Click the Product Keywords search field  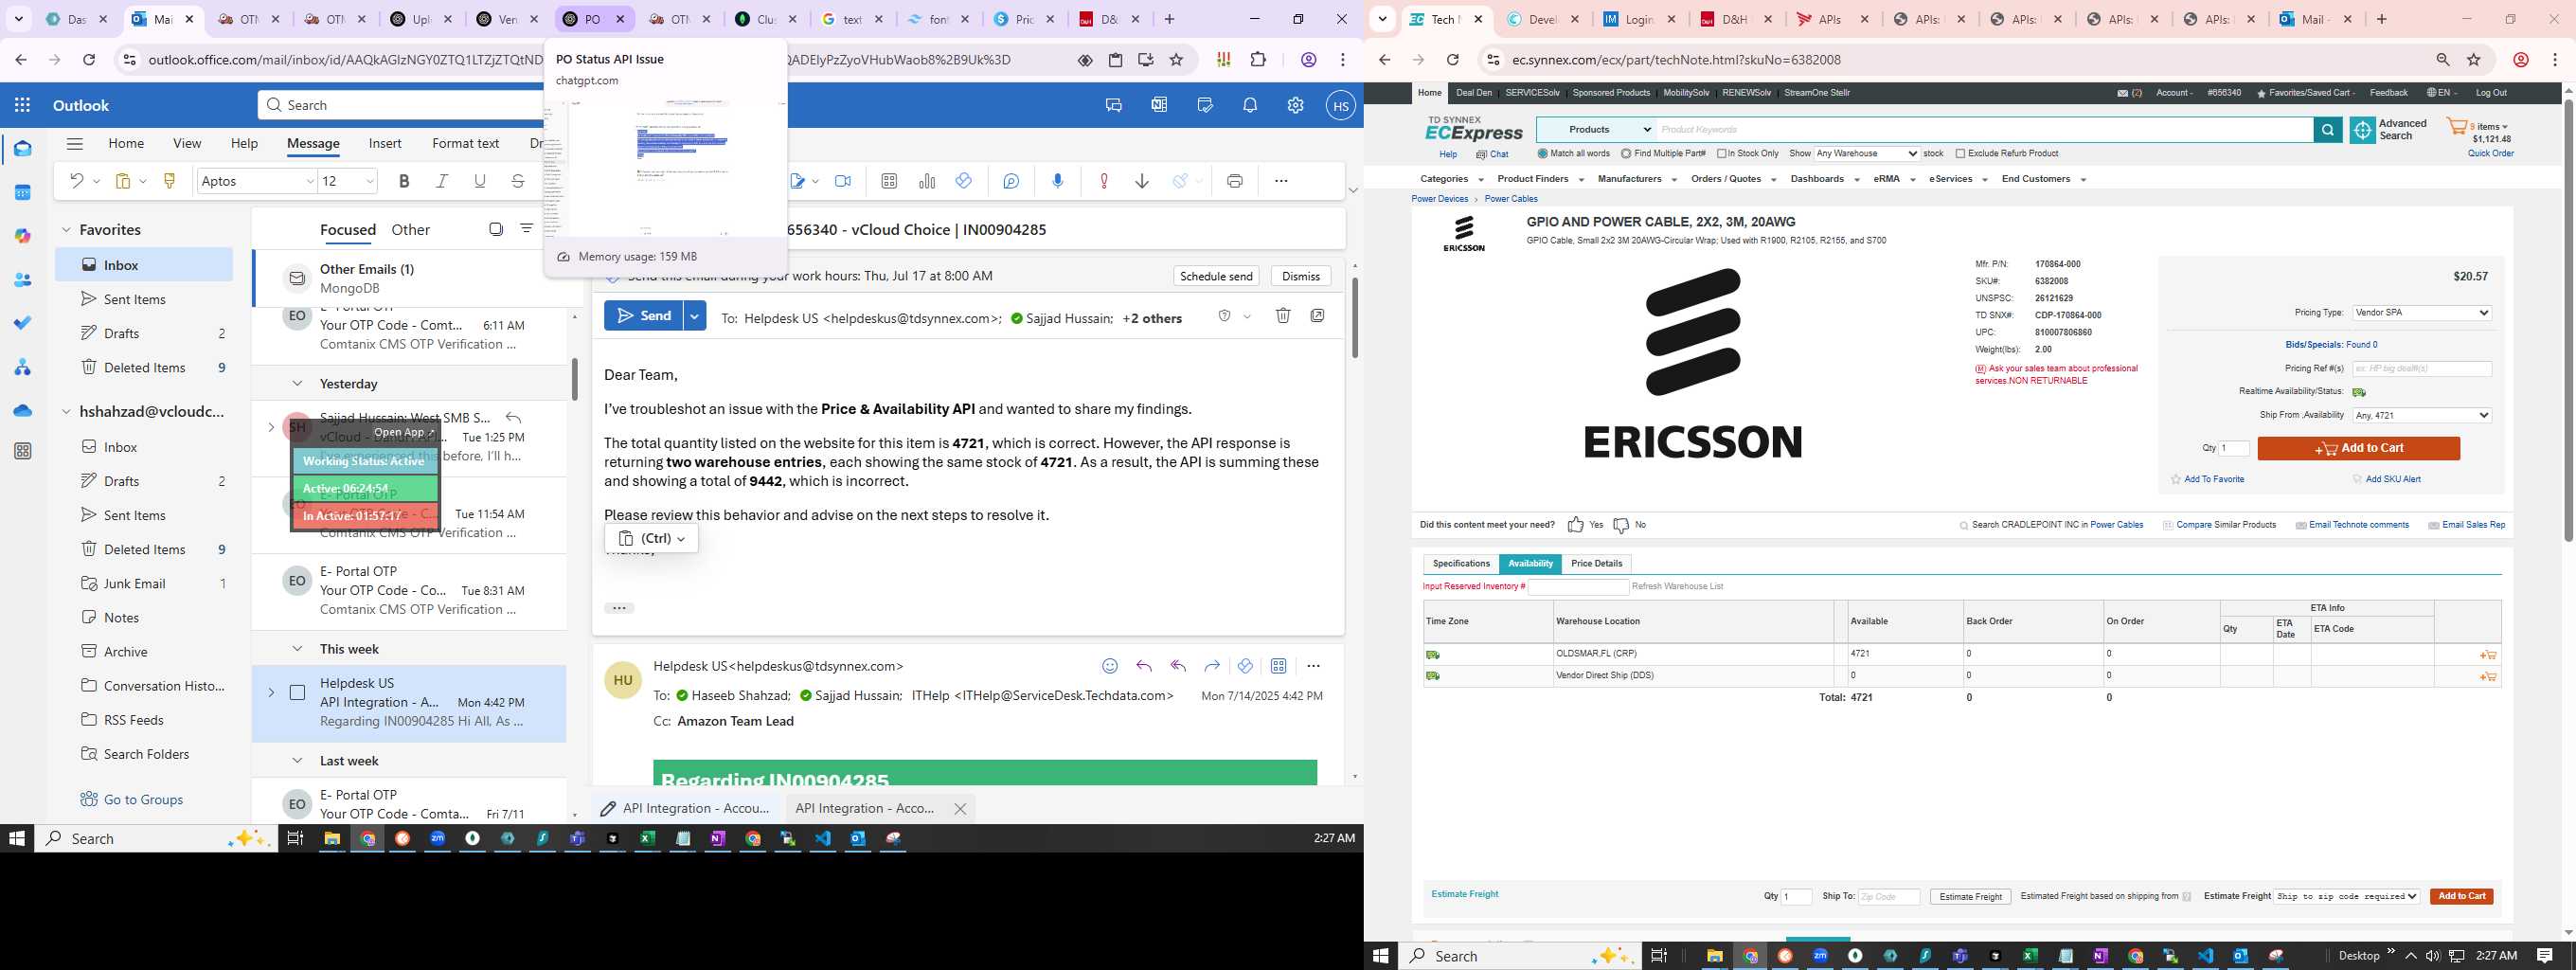[x=1984, y=130]
